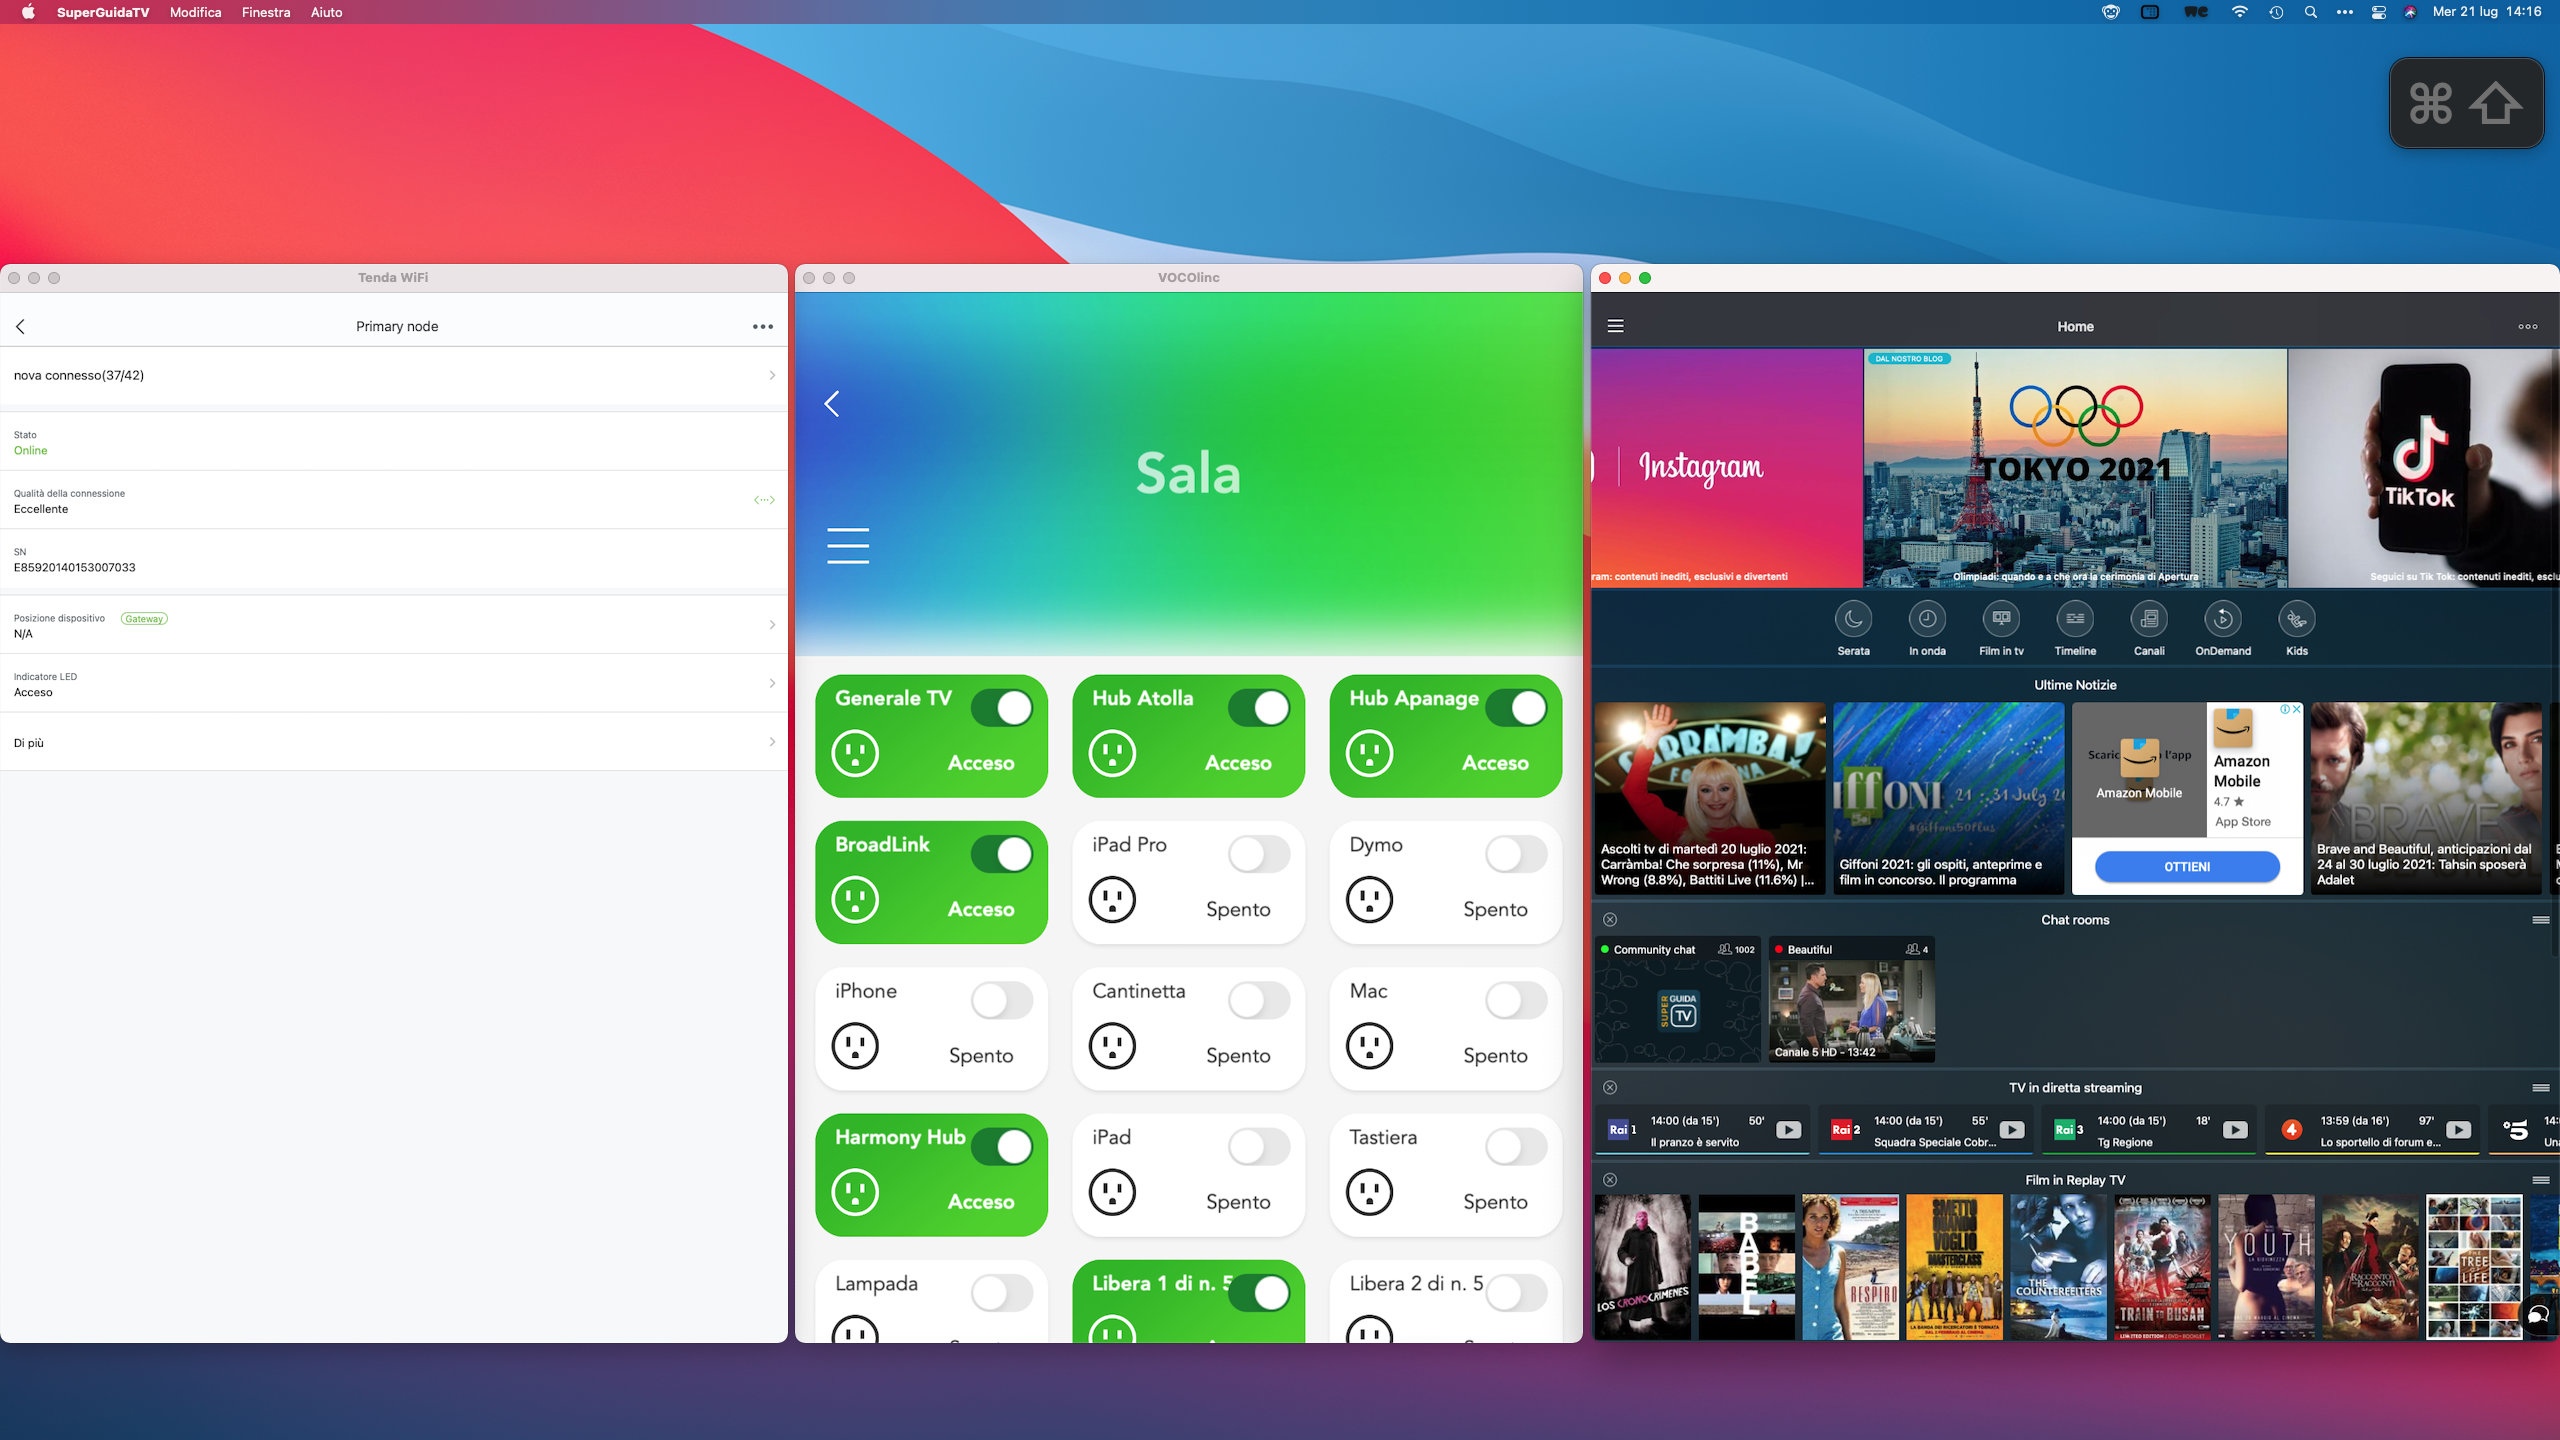Open Wi-Fi status in menu bar
Viewport: 2560px width, 1440px height.
tap(2240, 12)
